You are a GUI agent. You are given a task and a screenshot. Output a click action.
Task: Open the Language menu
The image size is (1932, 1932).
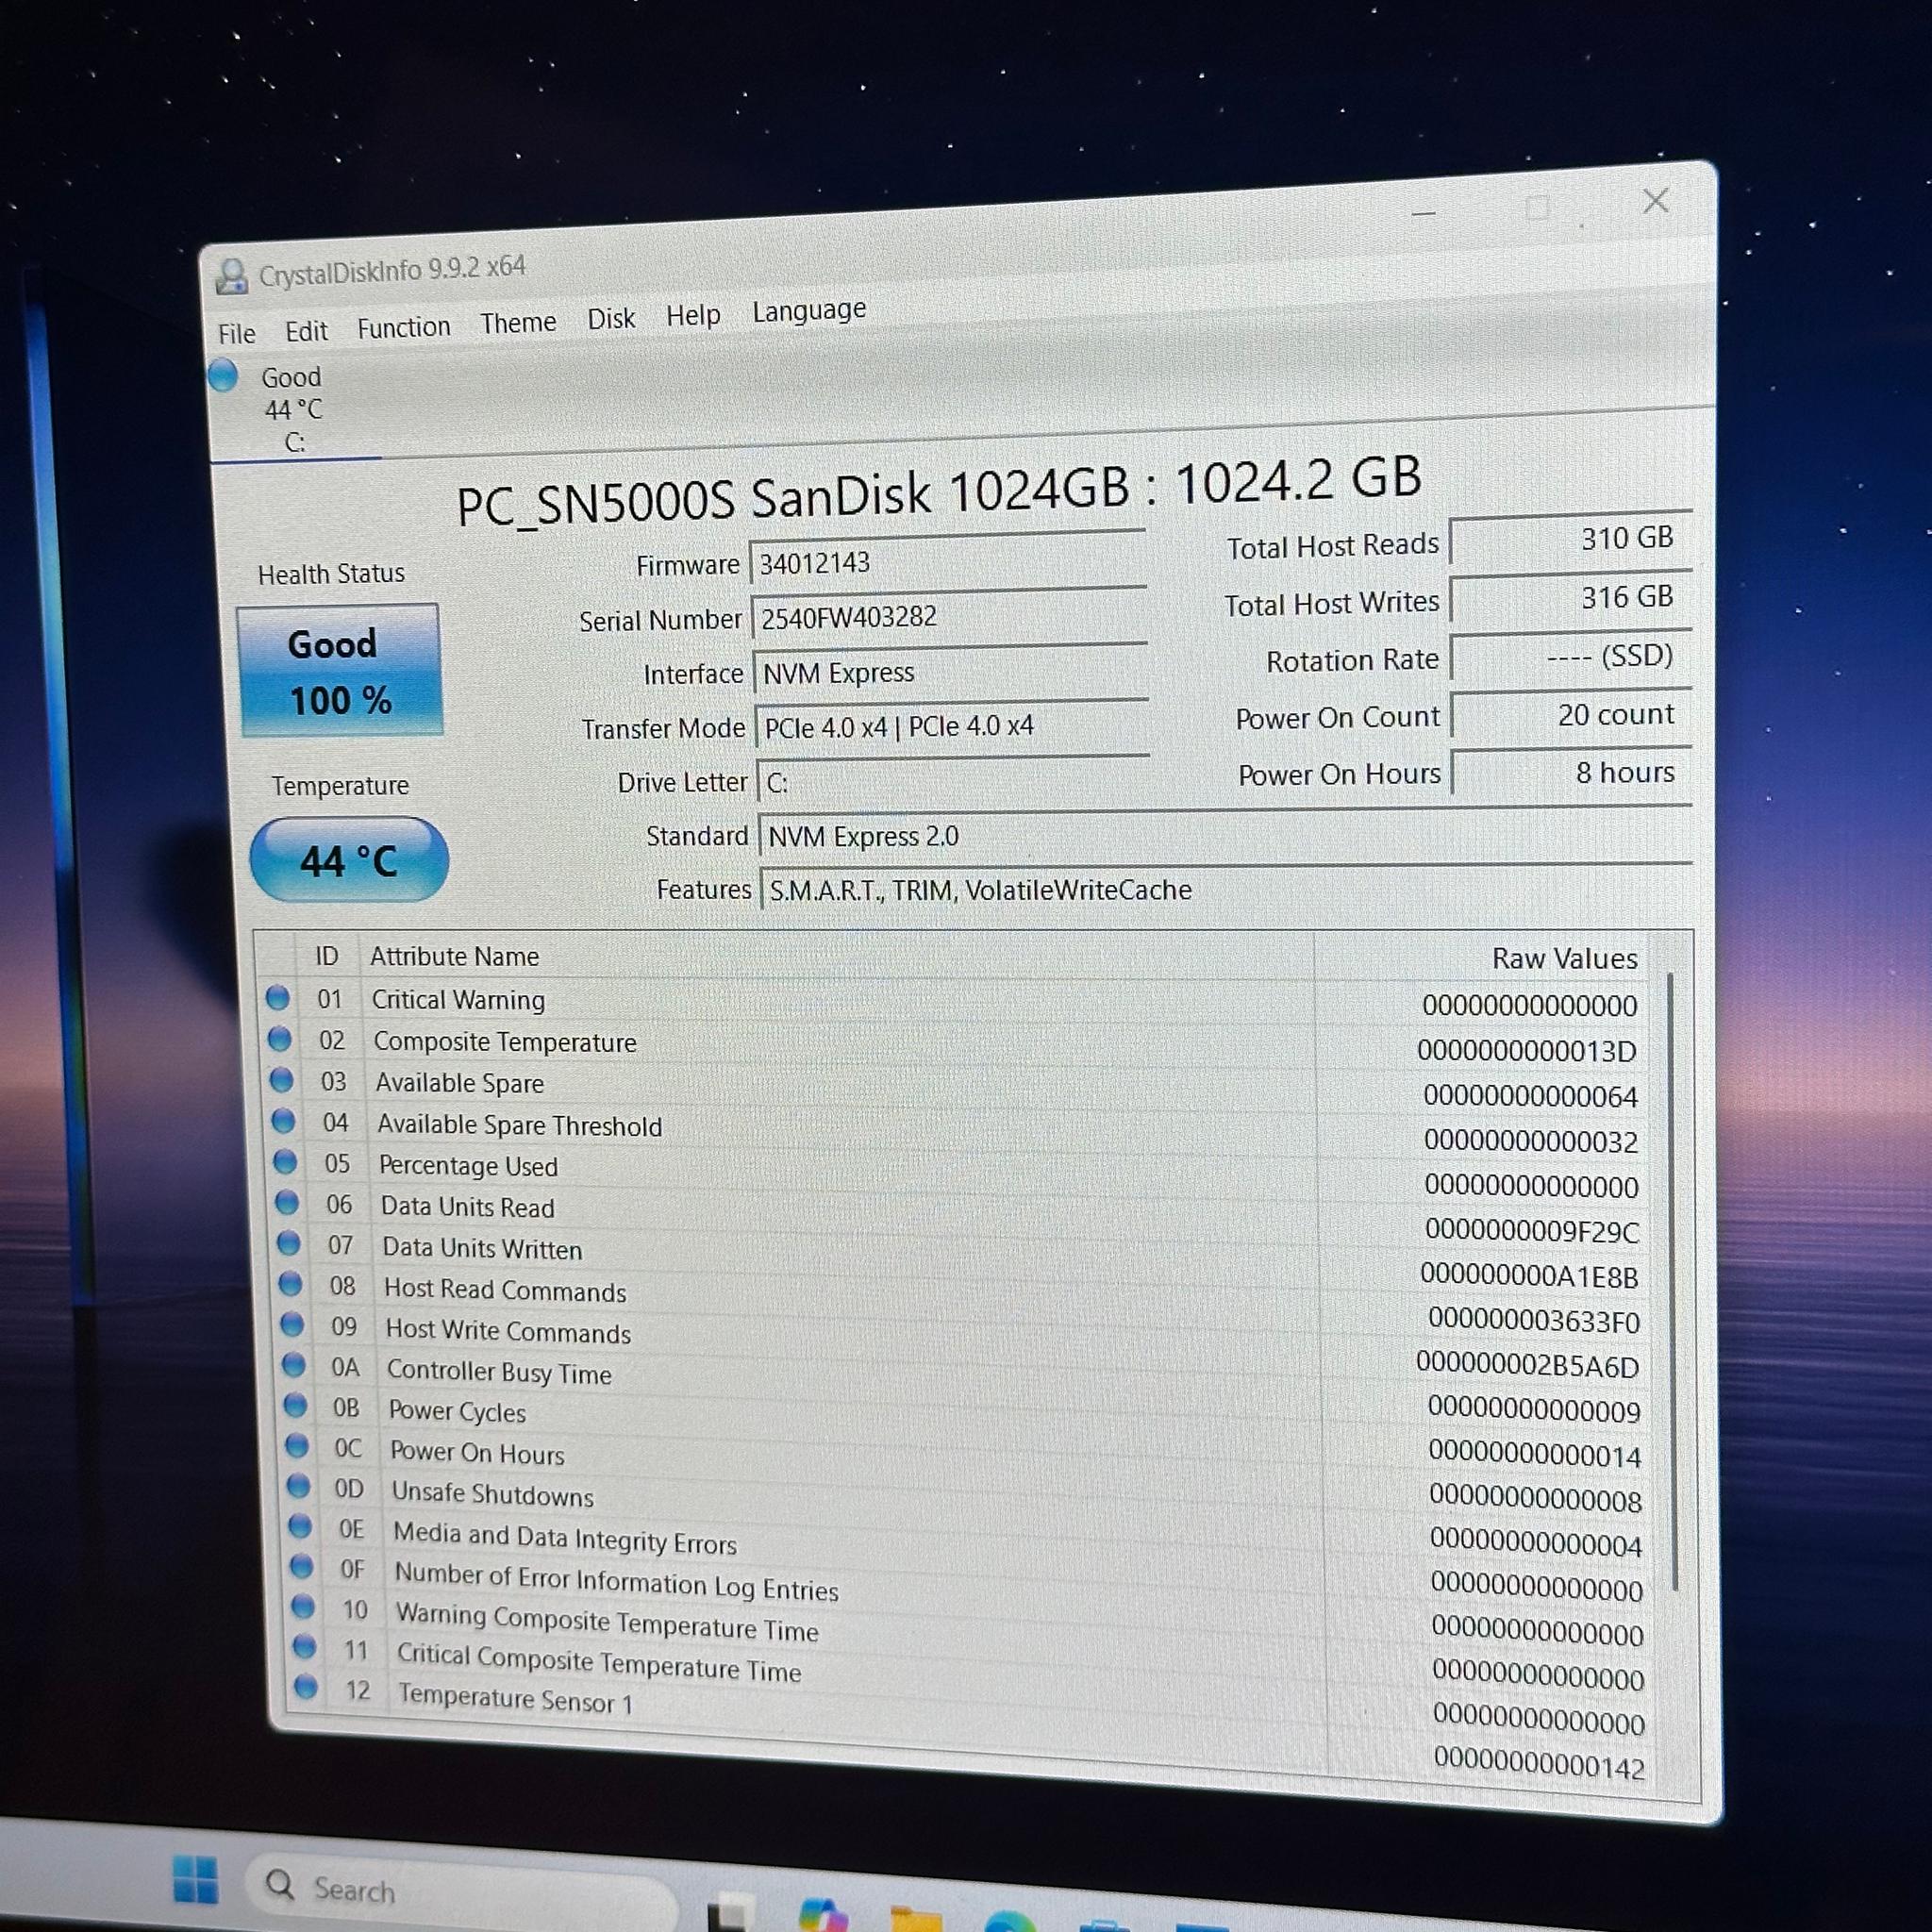809,311
